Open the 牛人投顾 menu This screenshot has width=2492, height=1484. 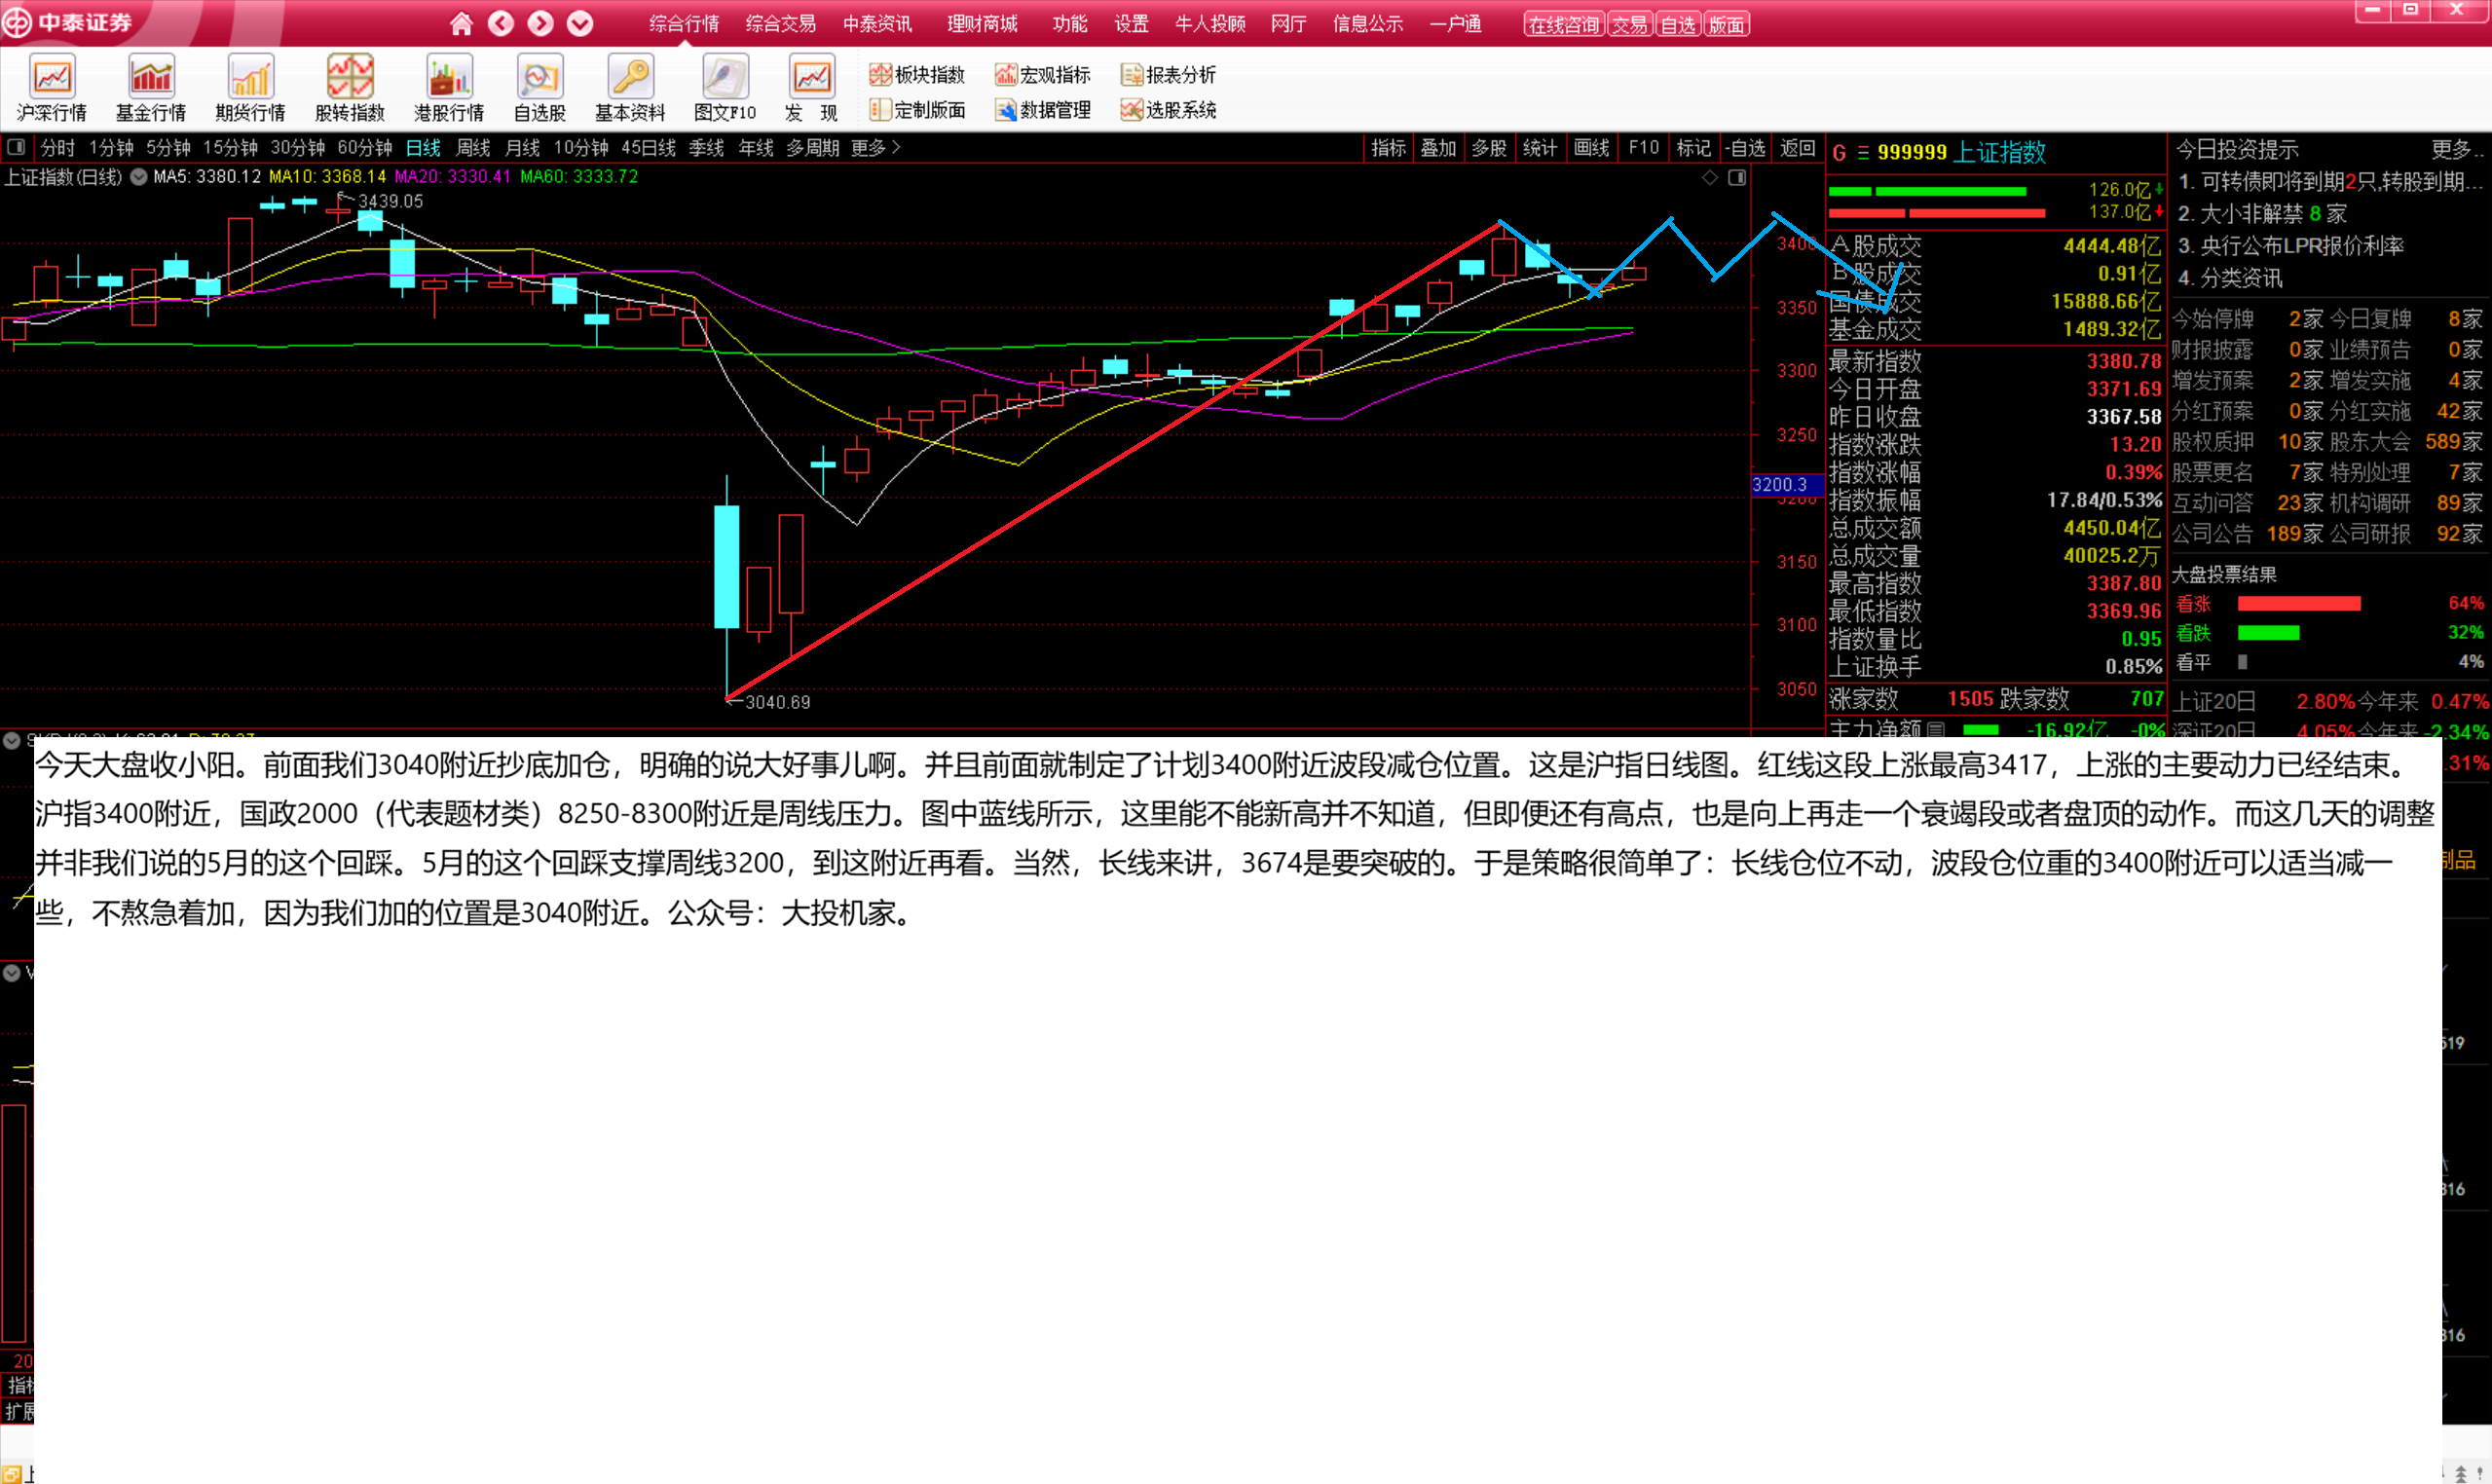click(x=1210, y=23)
